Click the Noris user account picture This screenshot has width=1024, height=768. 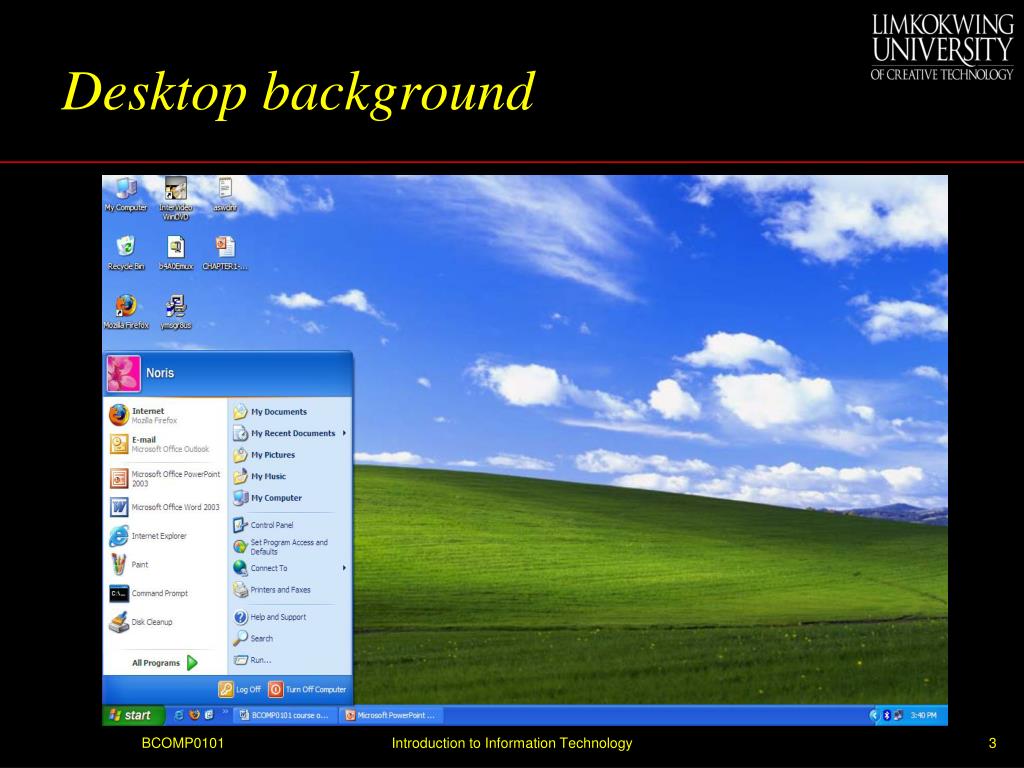tap(123, 373)
